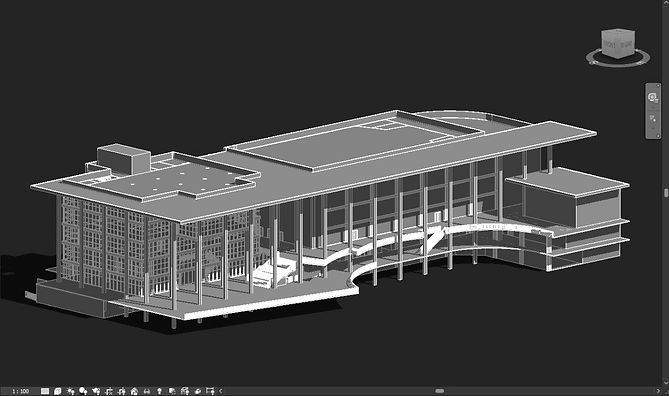This screenshot has width=669, height=396.
Task: Collapse view control bar with the left chevron
Action: (221, 391)
